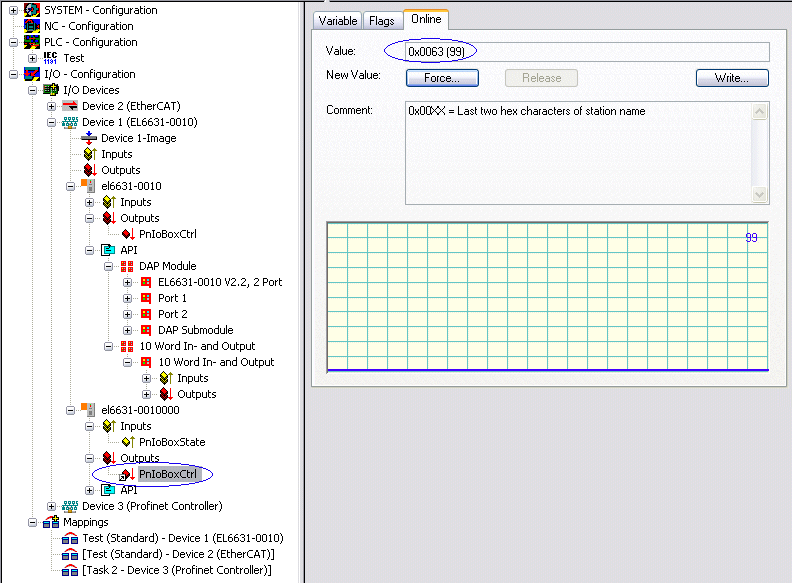Screen dimensions: 792x583
Task: Click Test (Standard) - Device 1 mapping icon
Action: 70,539
